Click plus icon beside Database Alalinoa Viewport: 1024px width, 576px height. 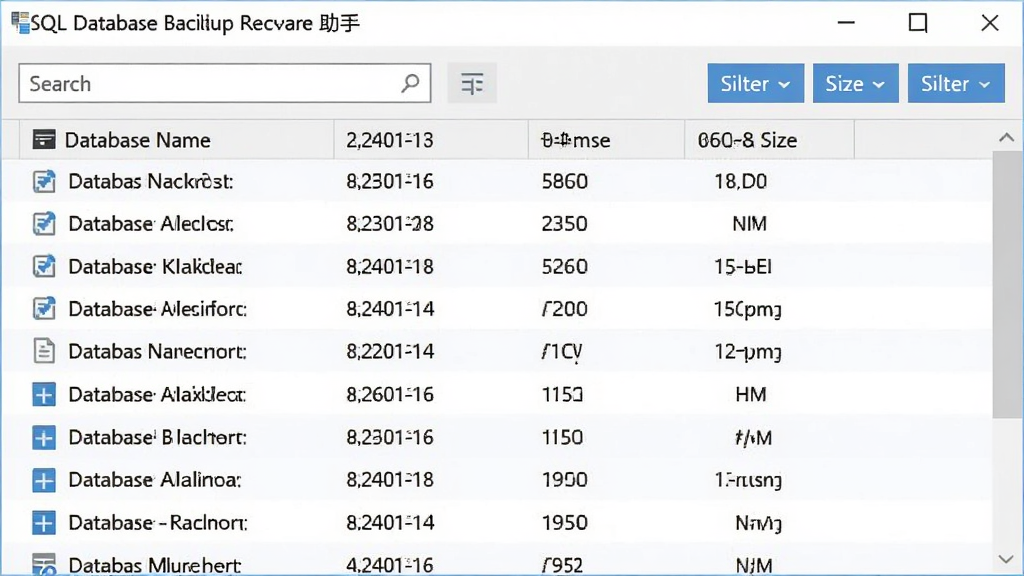(44, 481)
